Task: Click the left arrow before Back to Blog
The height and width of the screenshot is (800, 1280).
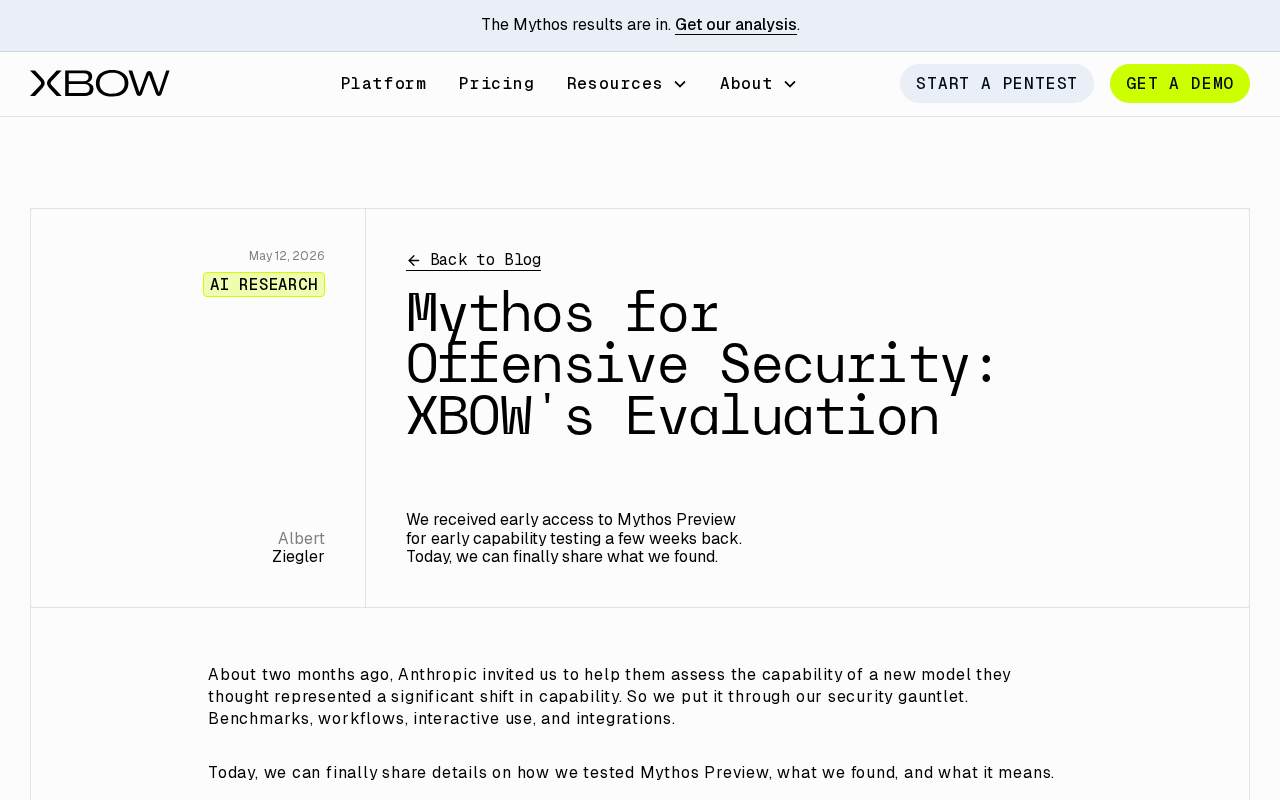Action: pos(414,261)
